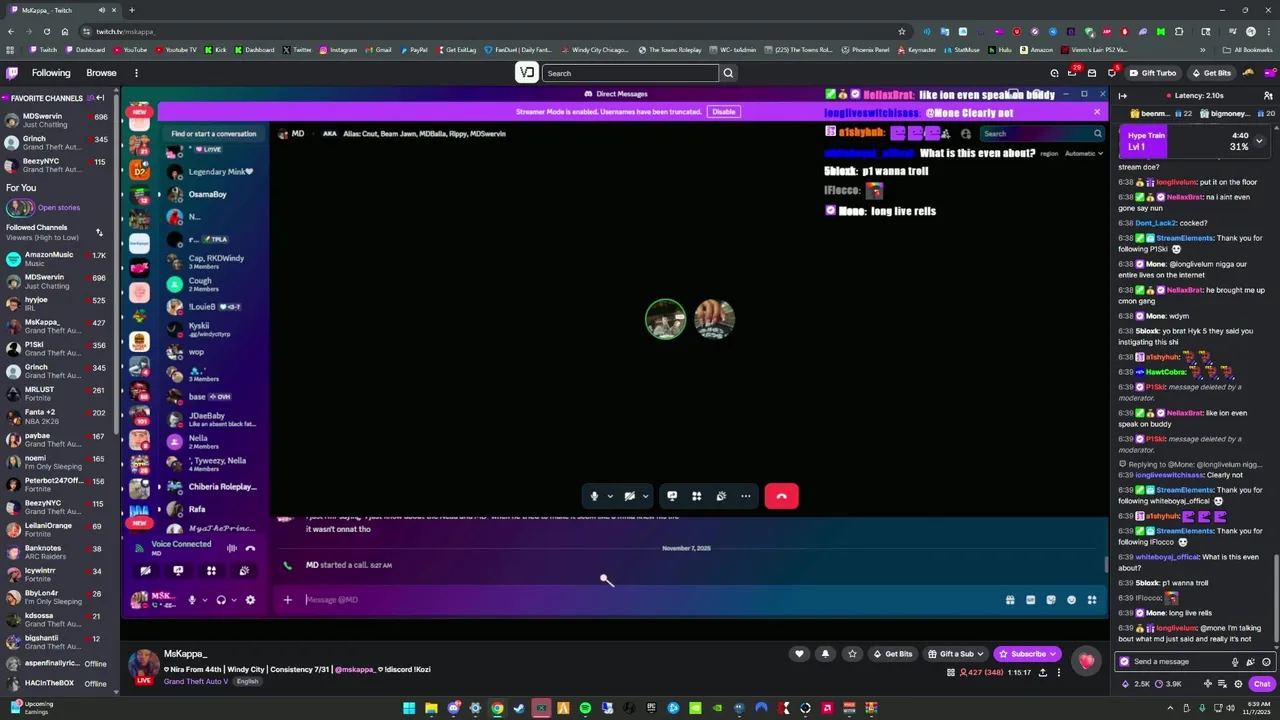Viewport: 1280px width, 720px height.
Task: Open Discord user settings gear
Action: [250, 600]
